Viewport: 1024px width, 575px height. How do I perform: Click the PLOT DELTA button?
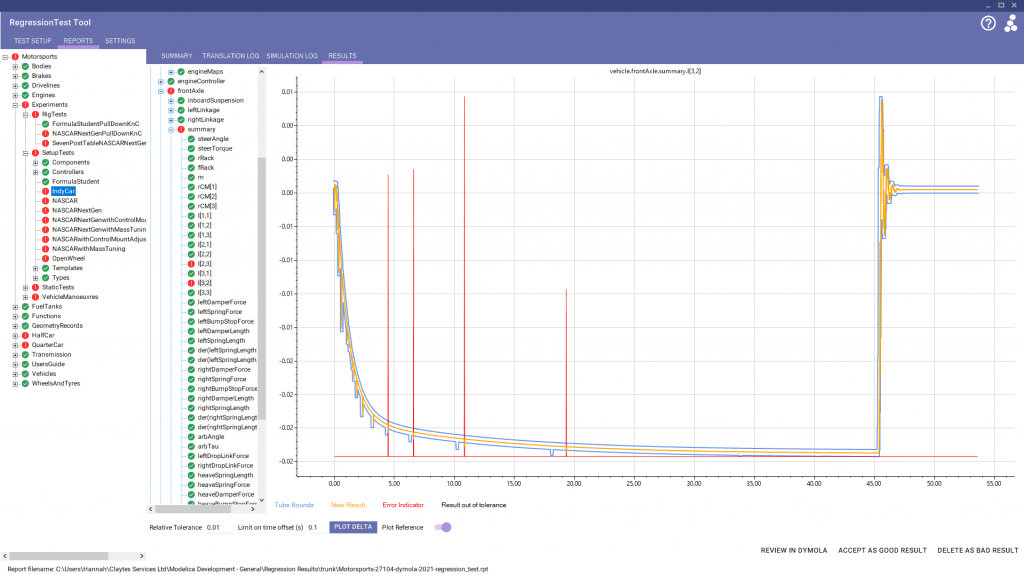(353, 527)
